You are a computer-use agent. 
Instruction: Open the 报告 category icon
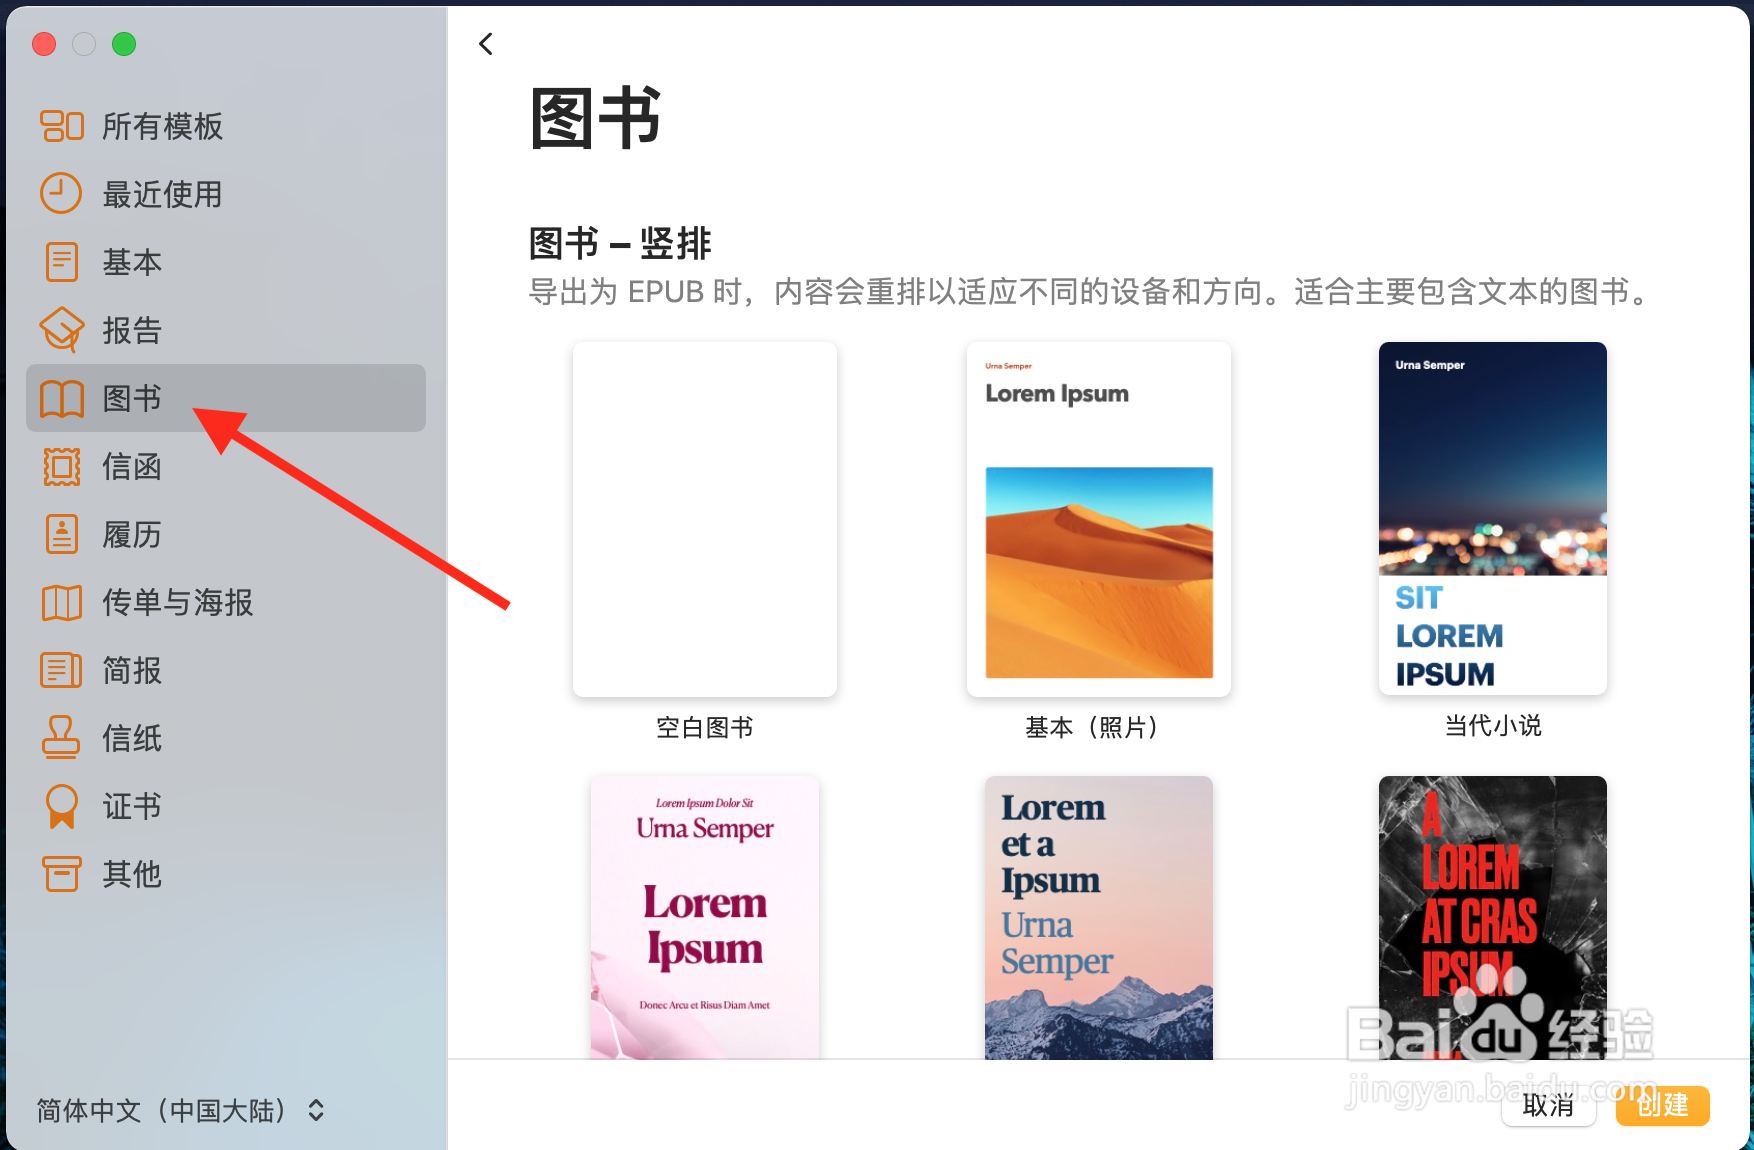tap(60, 330)
